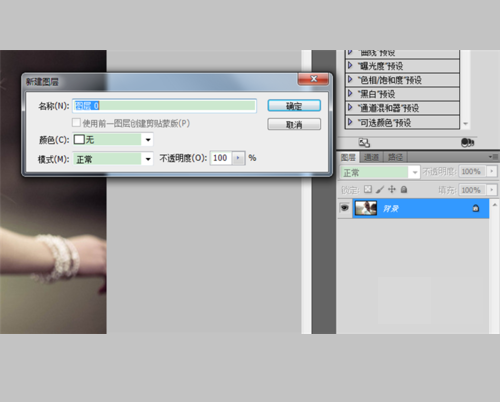Viewport: 500px width, 402px height.
Task: Expand the 黑白 presets group
Action: [350, 94]
